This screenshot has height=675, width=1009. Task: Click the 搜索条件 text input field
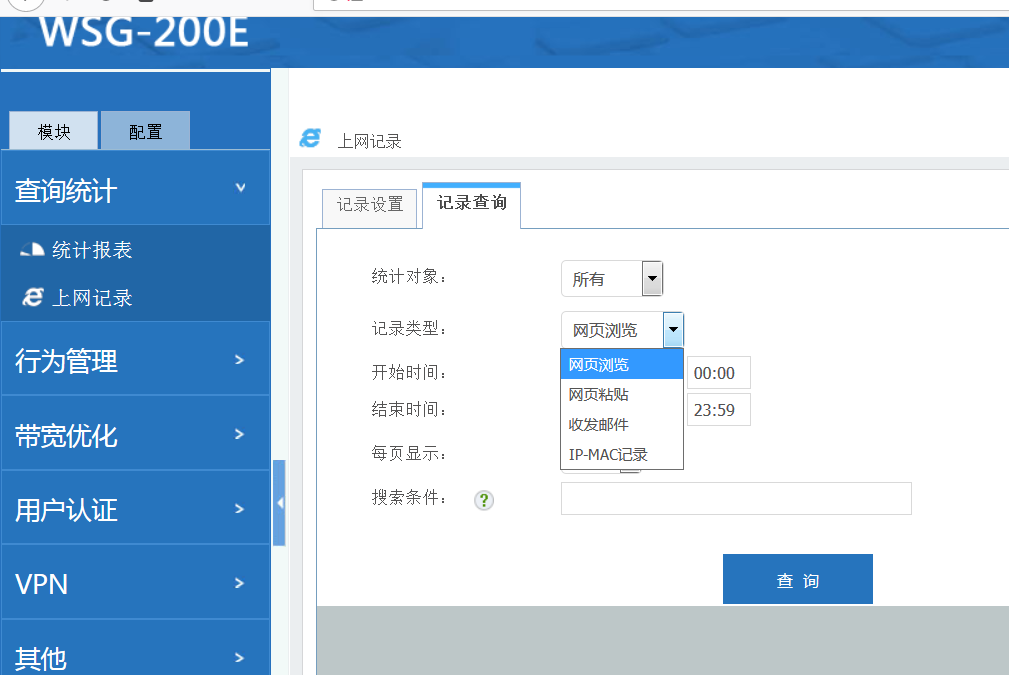tap(735, 498)
